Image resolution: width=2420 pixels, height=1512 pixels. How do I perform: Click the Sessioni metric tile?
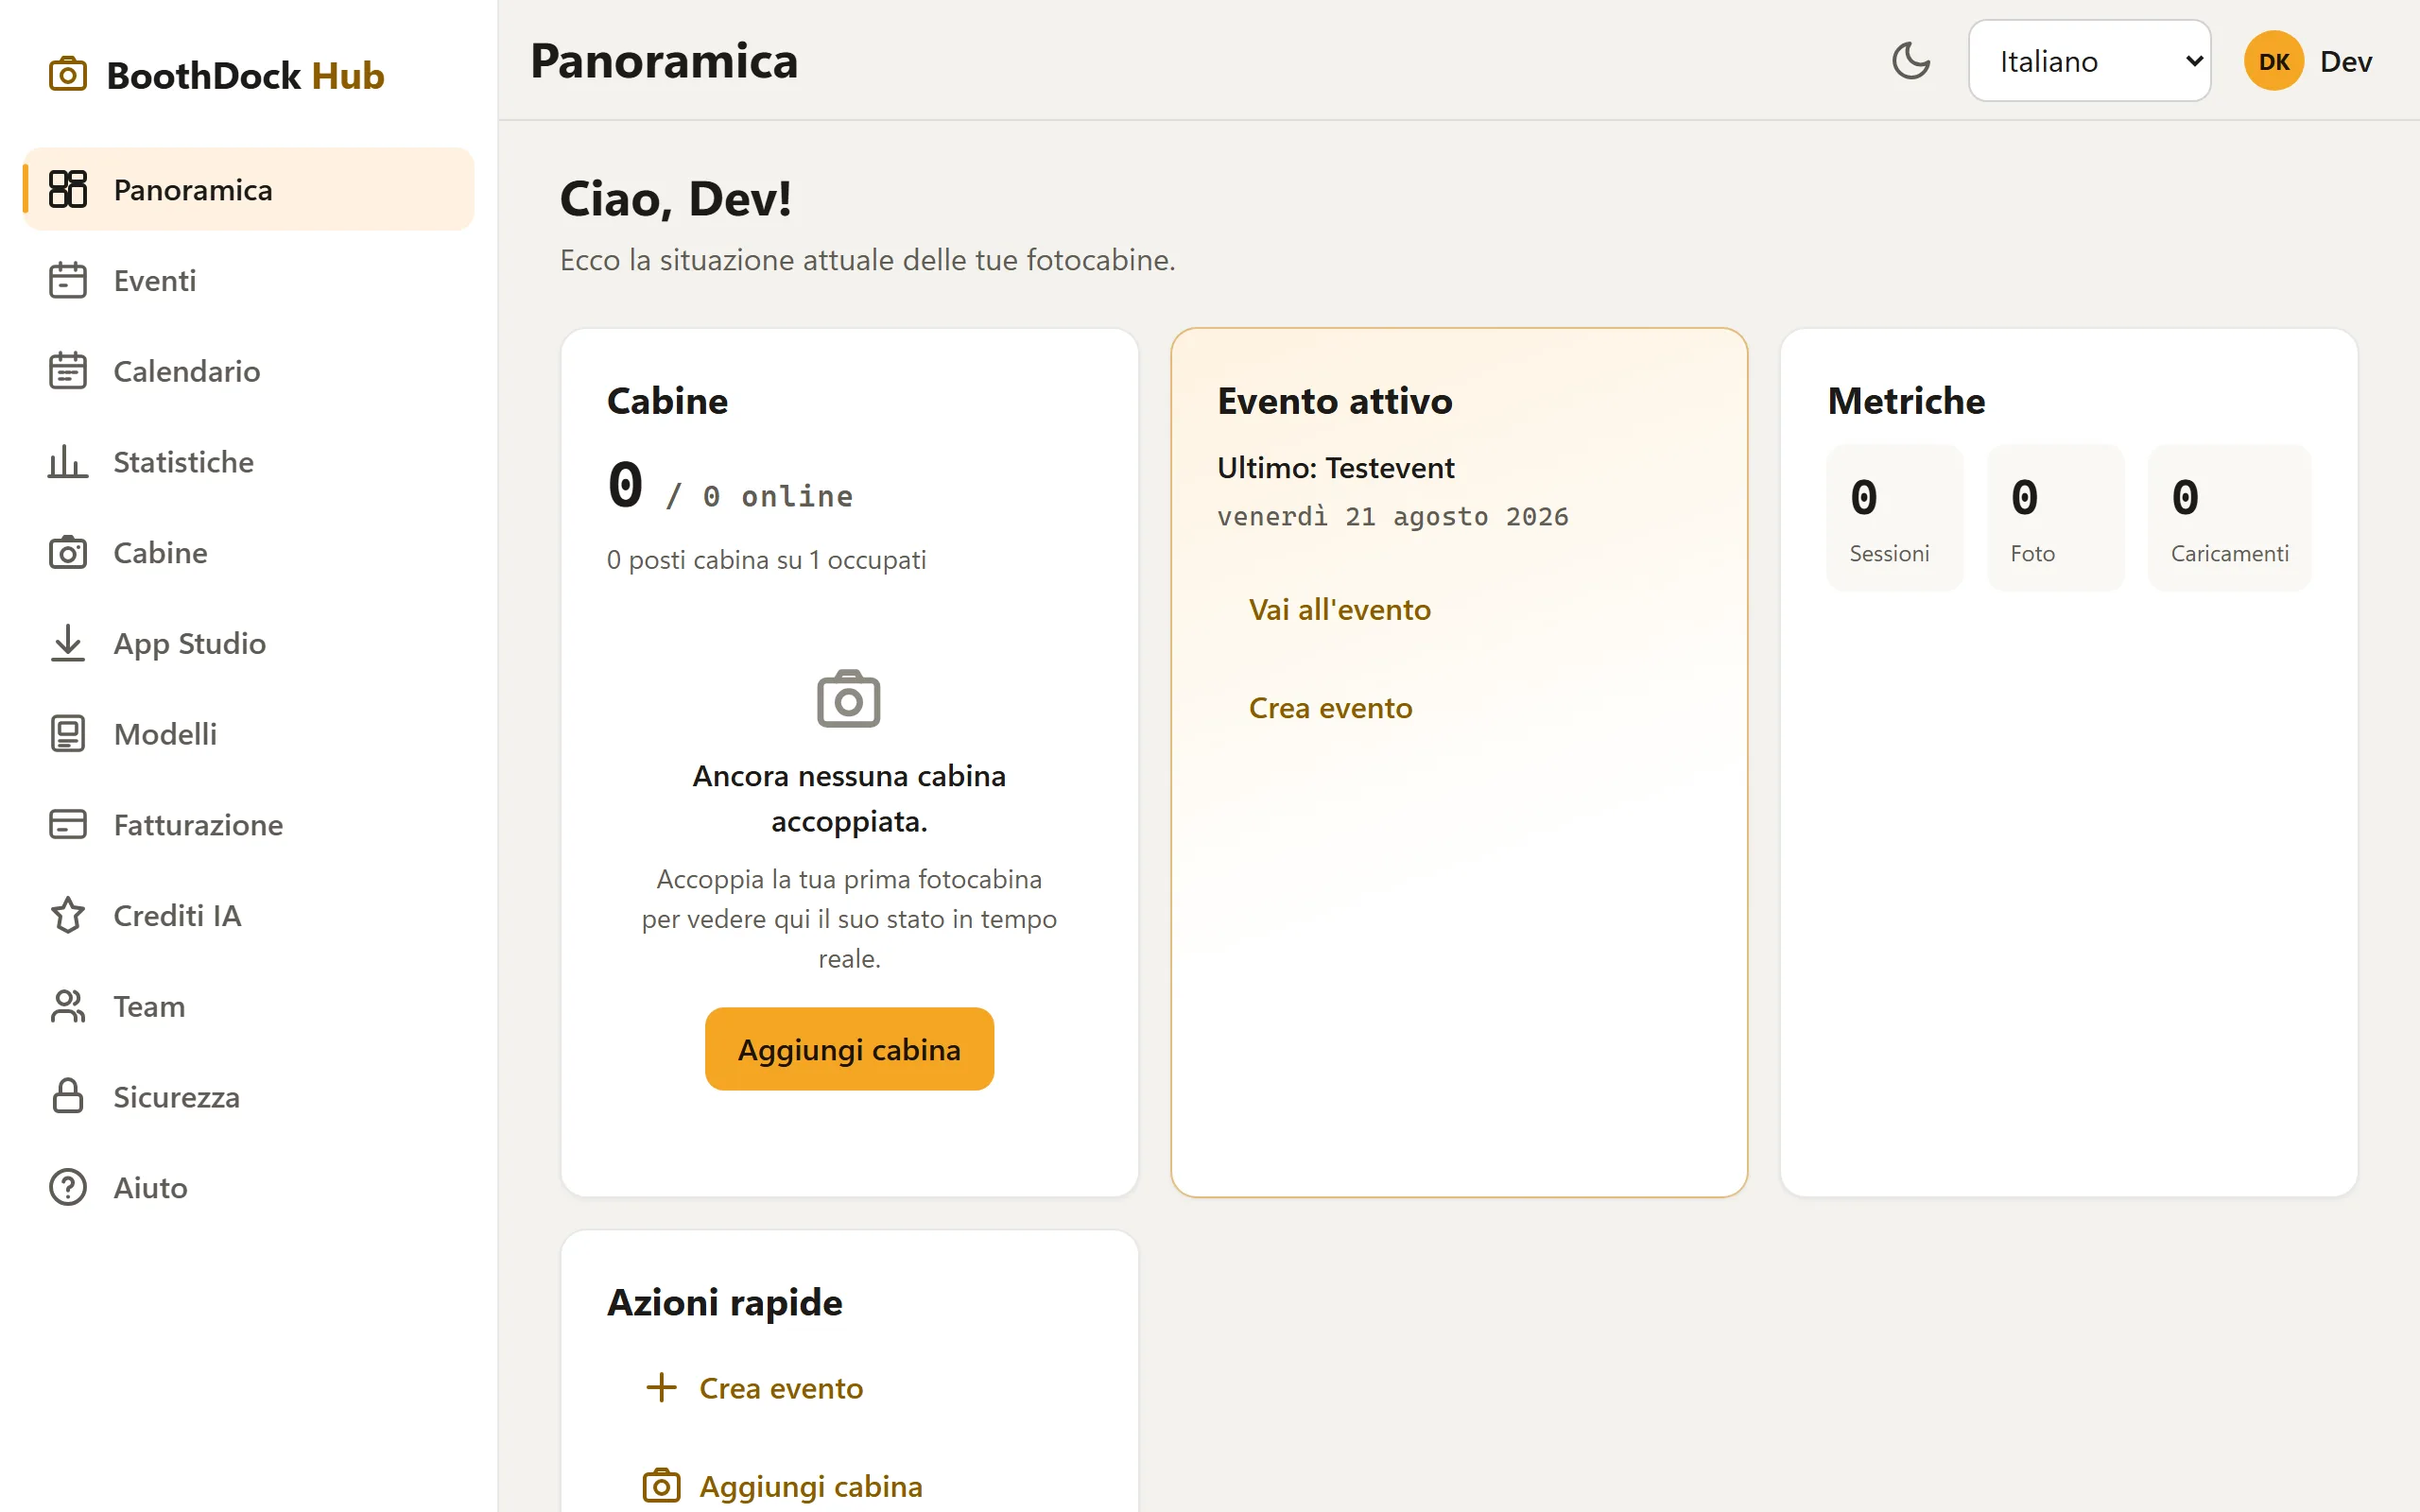pos(1895,518)
